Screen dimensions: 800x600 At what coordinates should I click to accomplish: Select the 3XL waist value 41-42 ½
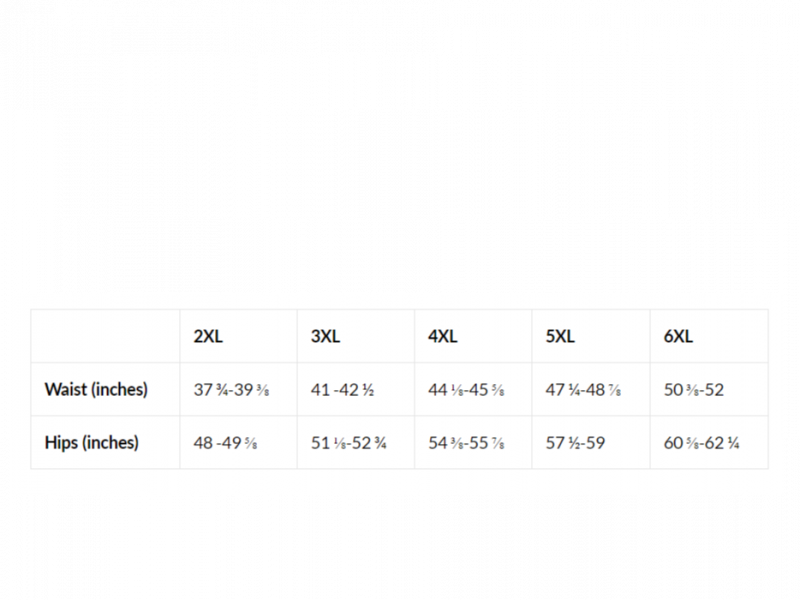[x=343, y=390]
